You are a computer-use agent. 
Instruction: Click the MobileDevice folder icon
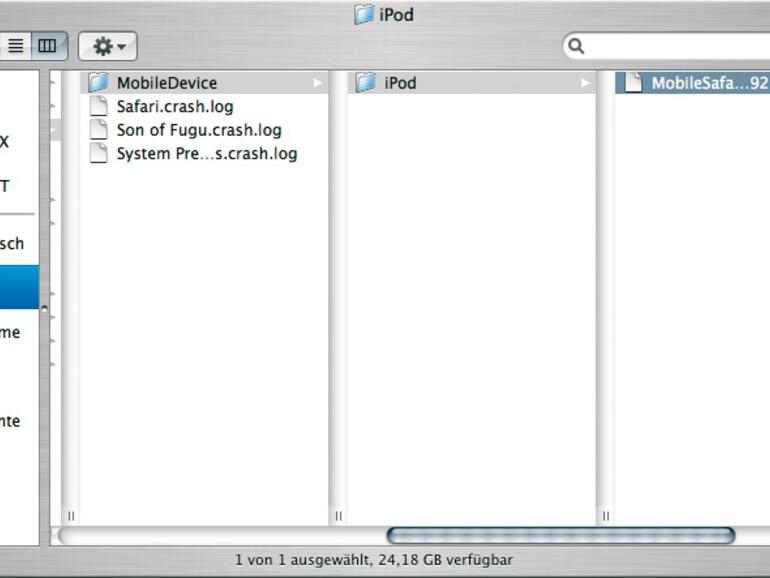coord(99,83)
